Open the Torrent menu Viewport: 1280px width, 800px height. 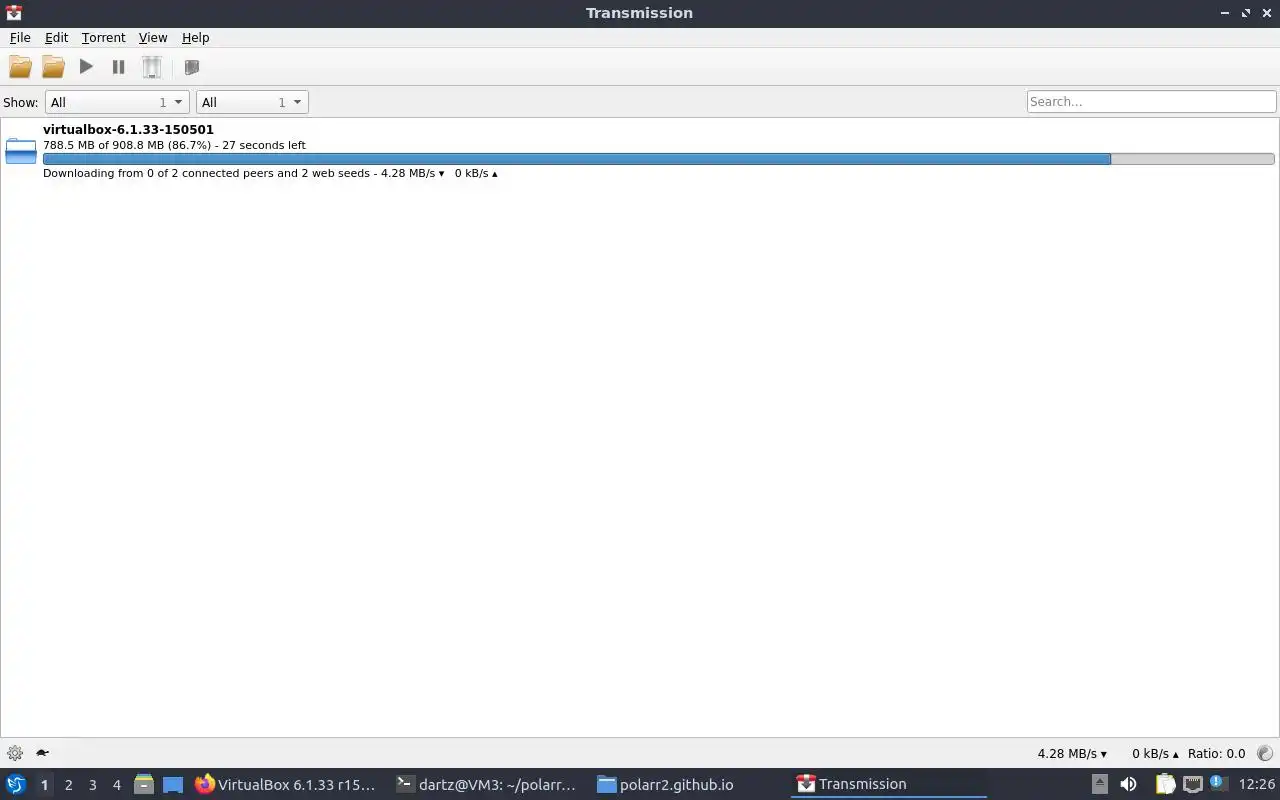coord(103,37)
